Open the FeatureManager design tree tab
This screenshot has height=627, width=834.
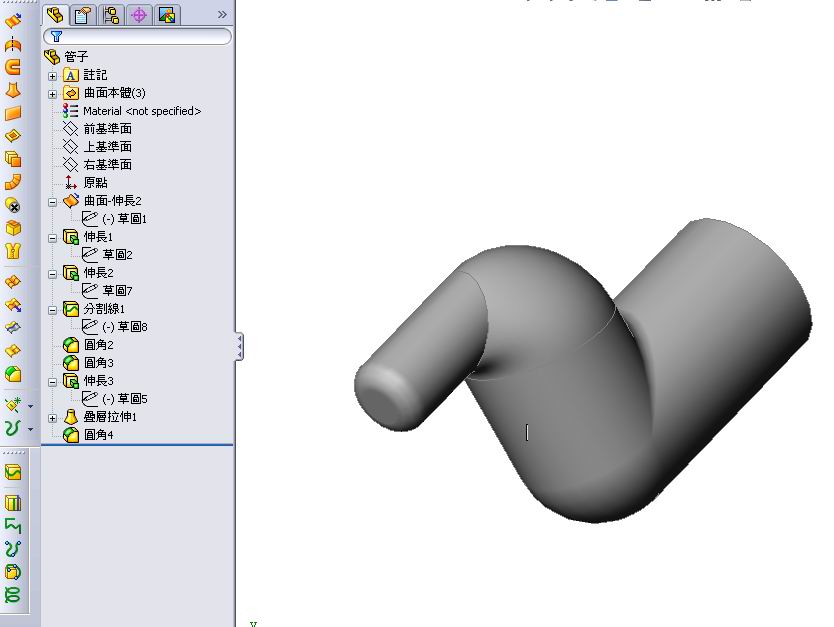tap(55, 15)
